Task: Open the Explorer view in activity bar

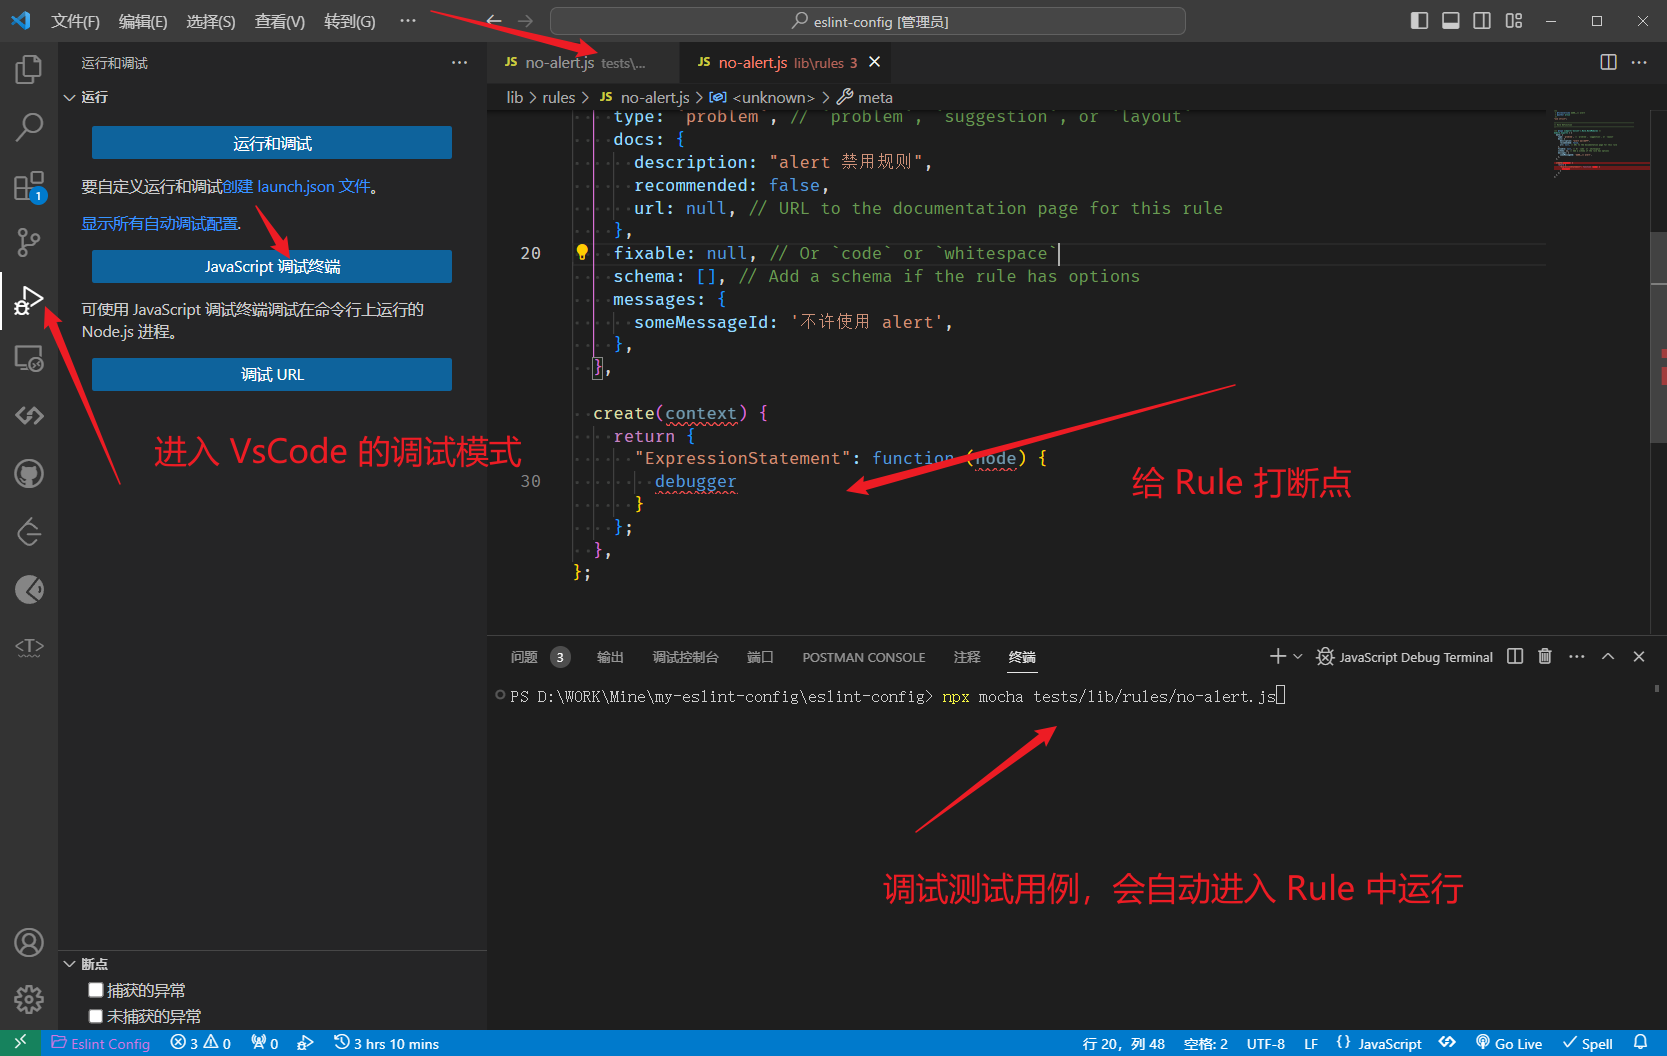Action: 29,69
